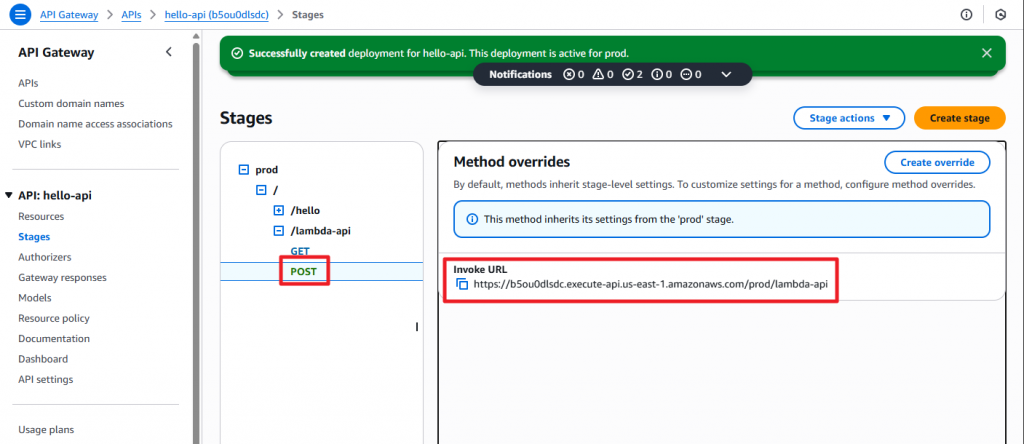Open Resources in the sidebar
Viewport: 1024px width, 444px height.
click(41, 217)
